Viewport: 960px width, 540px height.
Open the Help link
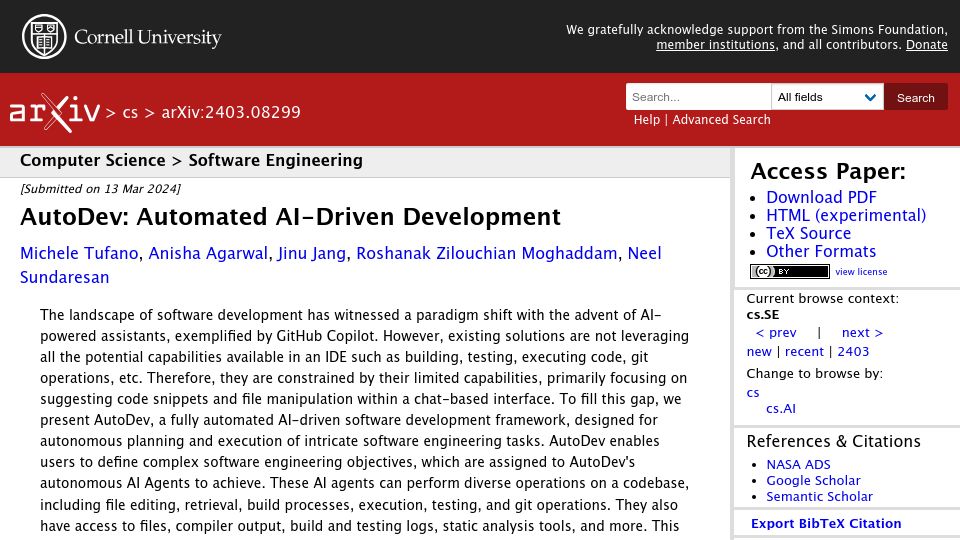[647, 119]
